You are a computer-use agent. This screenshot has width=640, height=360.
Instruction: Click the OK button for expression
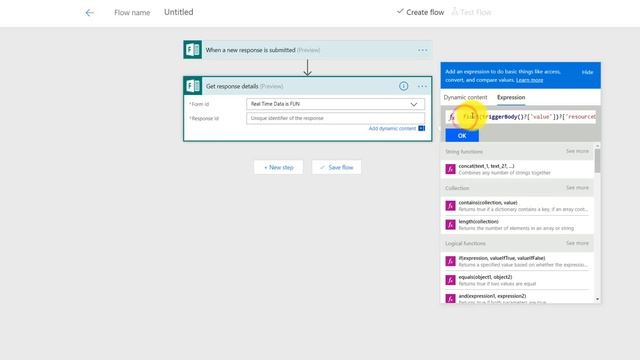click(x=462, y=136)
